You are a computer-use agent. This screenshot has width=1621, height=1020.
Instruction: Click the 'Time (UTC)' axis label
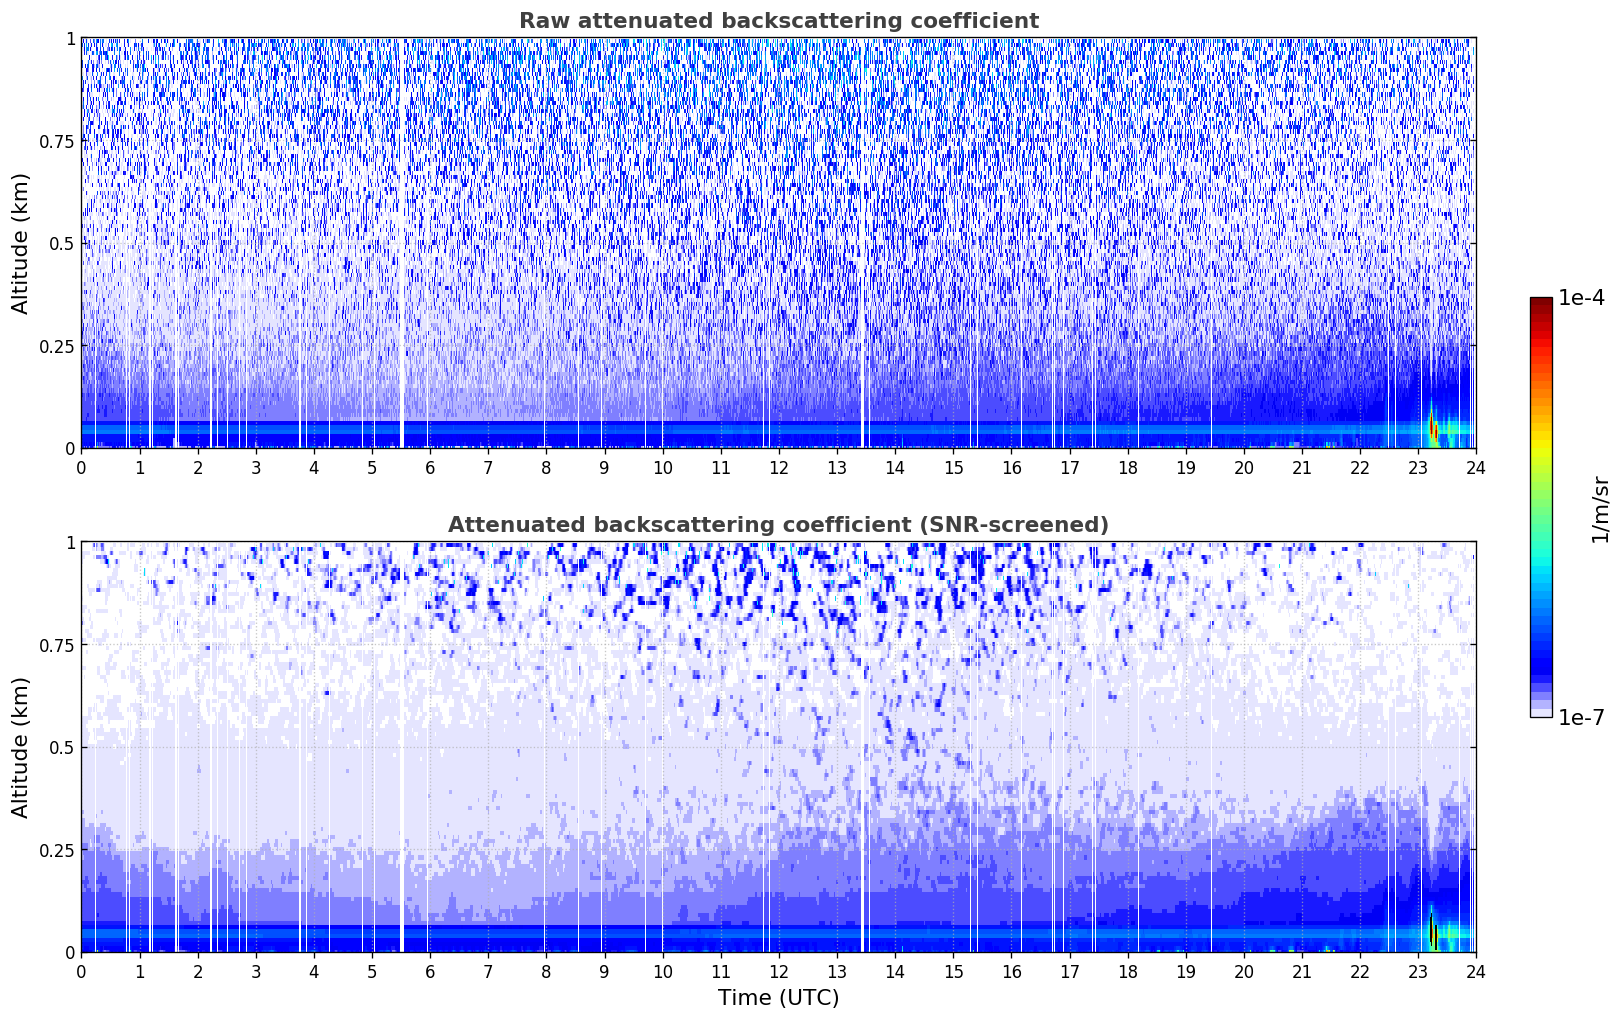coord(778,998)
